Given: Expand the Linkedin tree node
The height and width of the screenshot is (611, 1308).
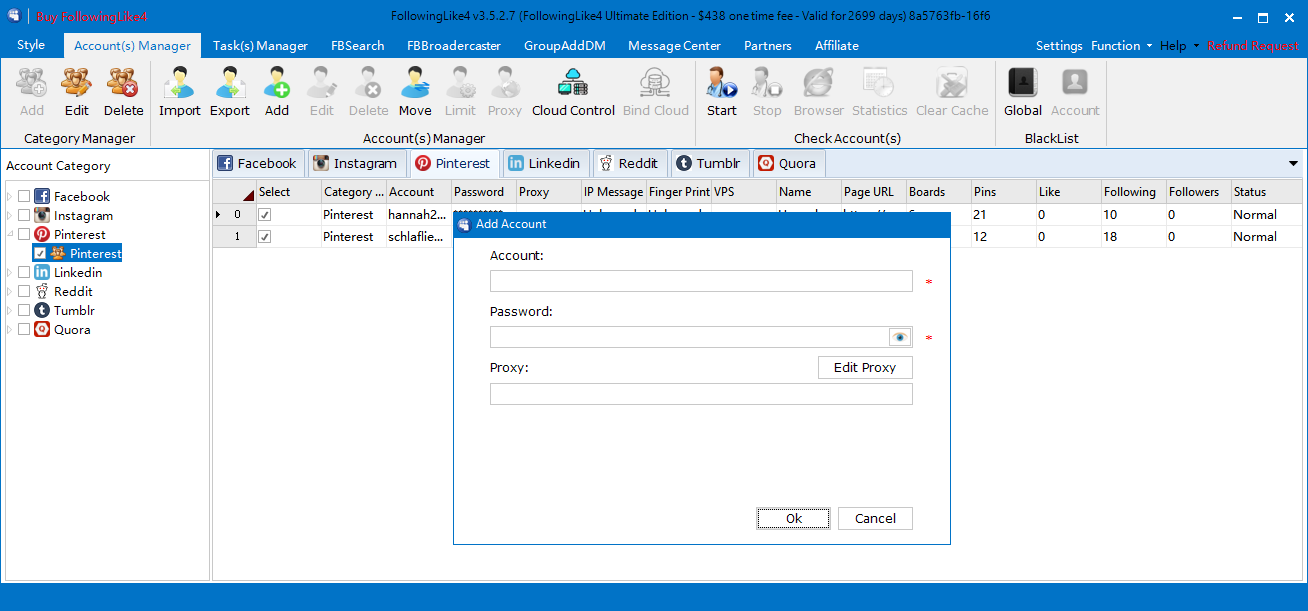Looking at the screenshot, I should pyautogui.click(x=10, y=273).
